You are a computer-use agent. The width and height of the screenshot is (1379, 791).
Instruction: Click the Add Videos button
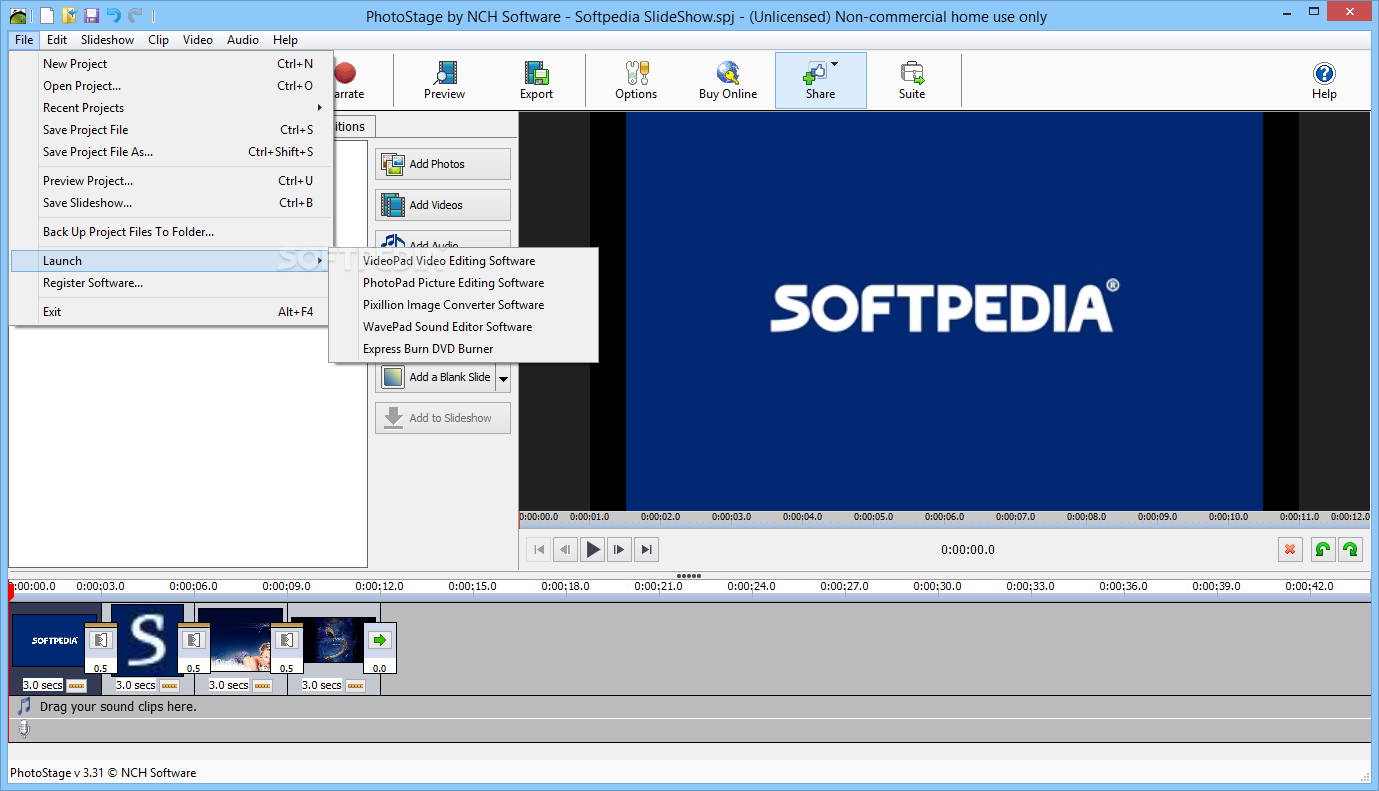(x=443, y=205)
